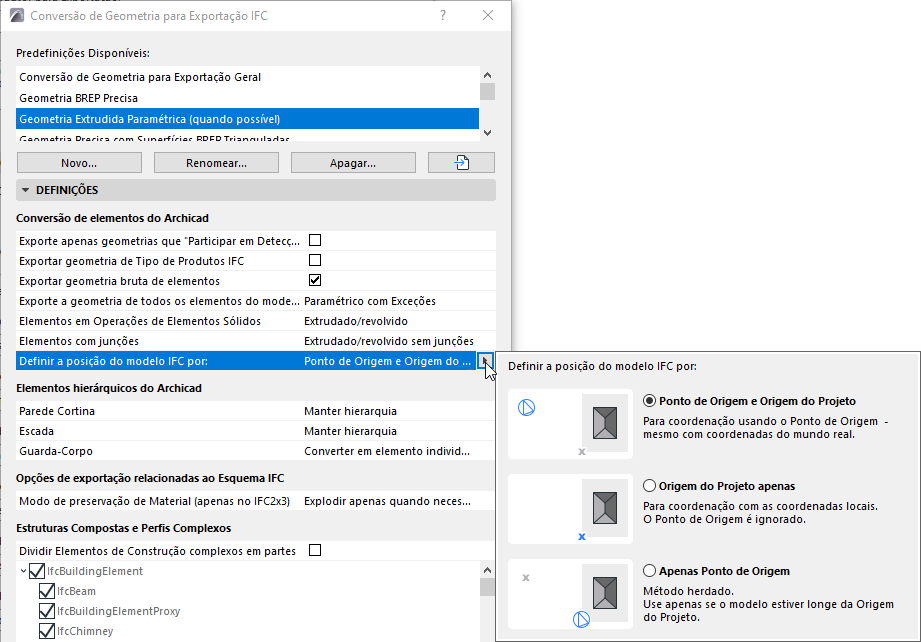Collapse the IfcBuildingElement tree node
This screenshot has width=921, height=642.
pyautogui.click(x=23, y=571)
